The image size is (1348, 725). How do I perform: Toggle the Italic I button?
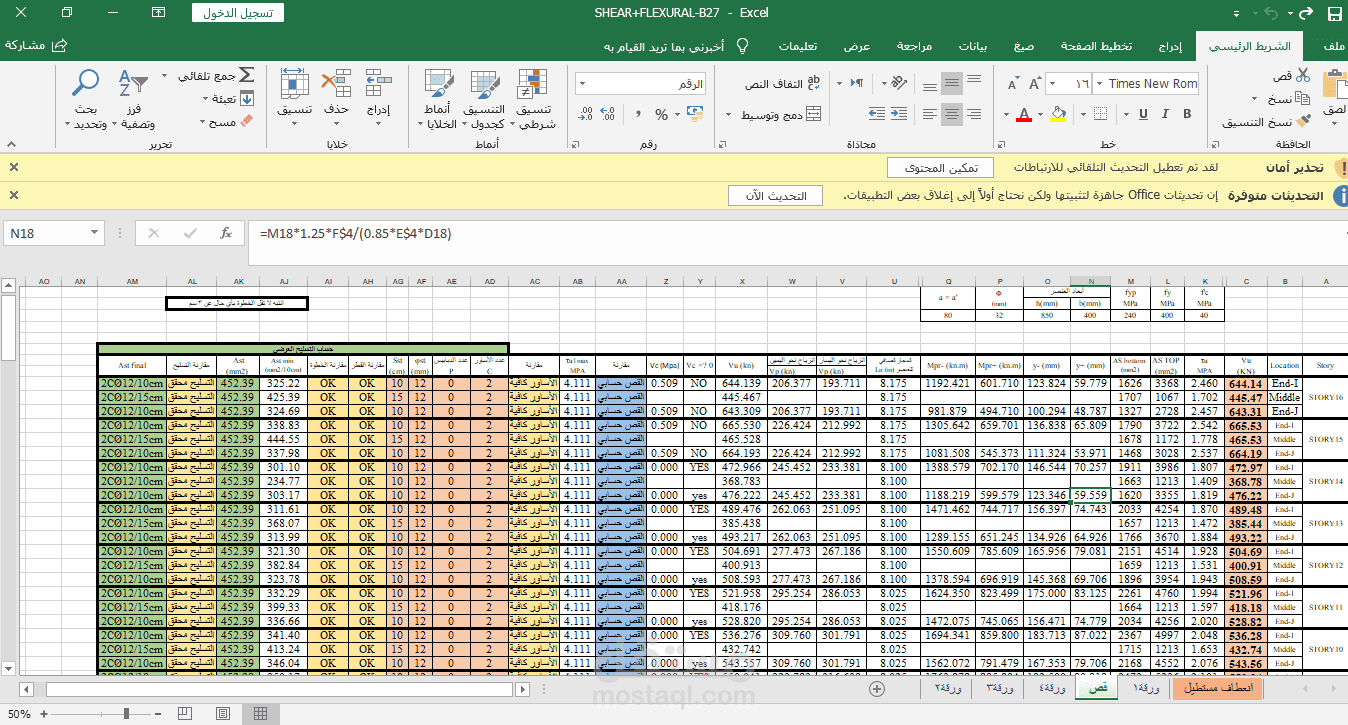pos(1163,113)
